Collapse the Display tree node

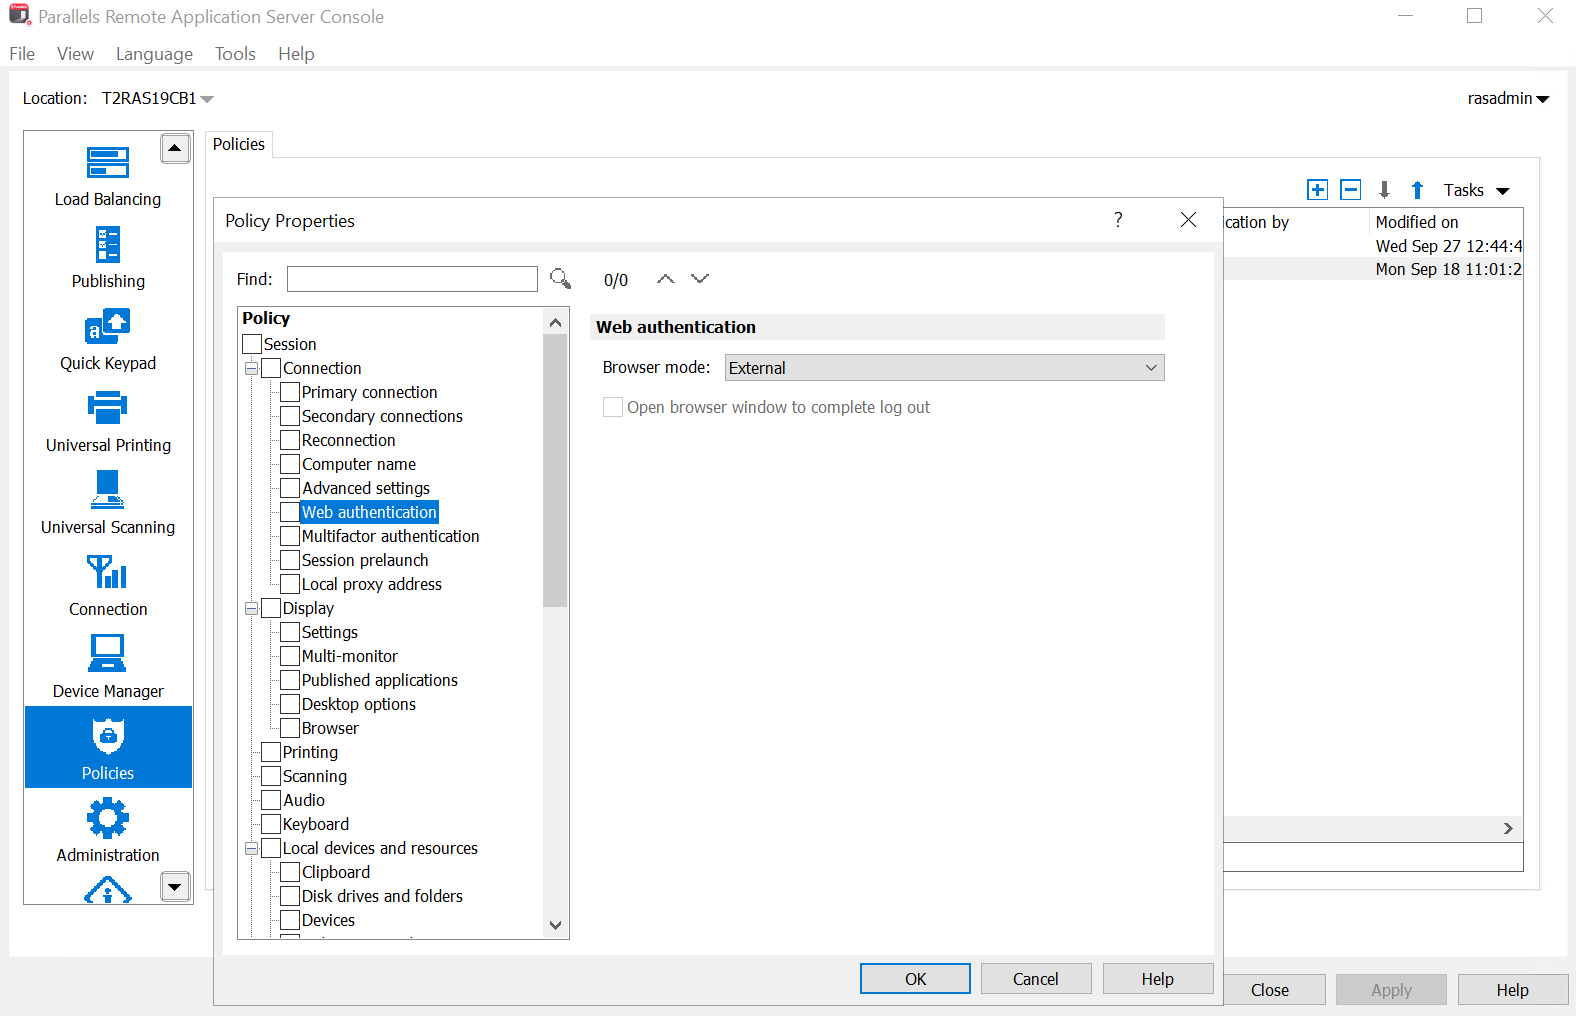(252, 608)
